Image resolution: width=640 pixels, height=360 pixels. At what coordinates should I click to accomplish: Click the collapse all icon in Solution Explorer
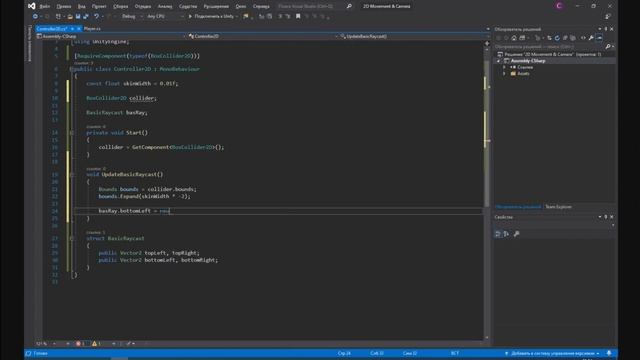pos(565,38)
